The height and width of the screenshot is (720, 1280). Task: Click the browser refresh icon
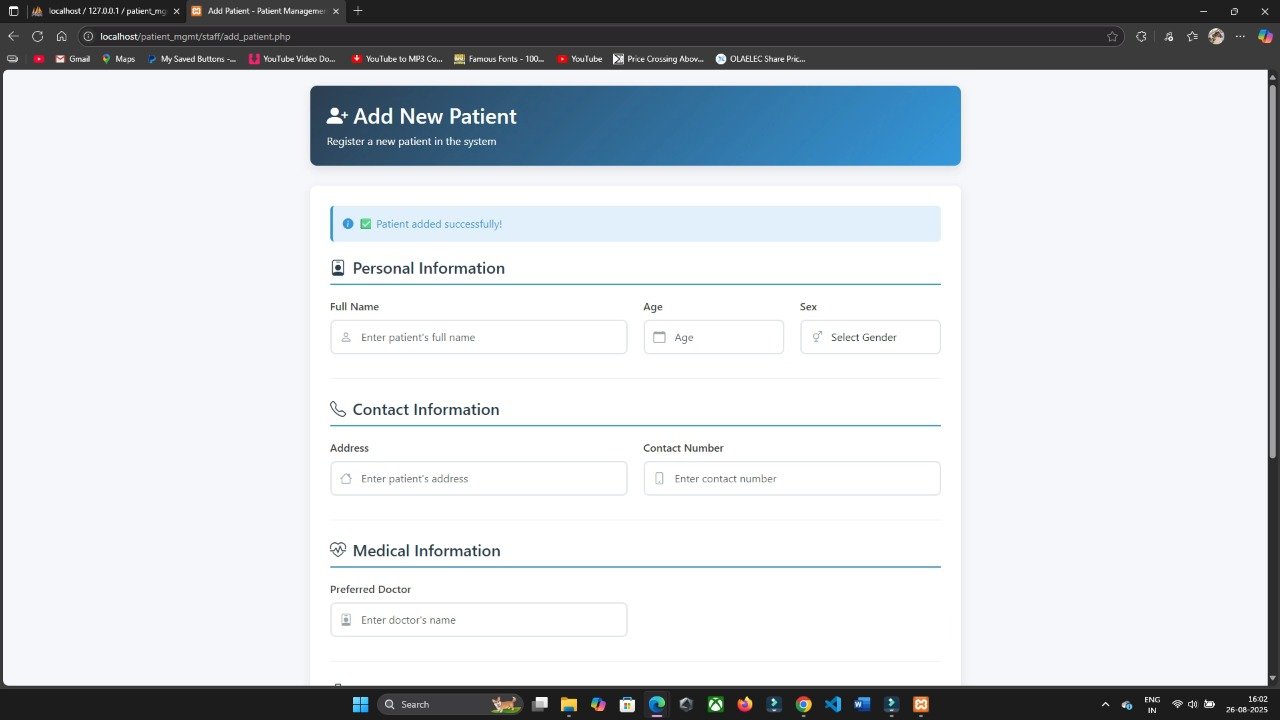pos(38,36)
